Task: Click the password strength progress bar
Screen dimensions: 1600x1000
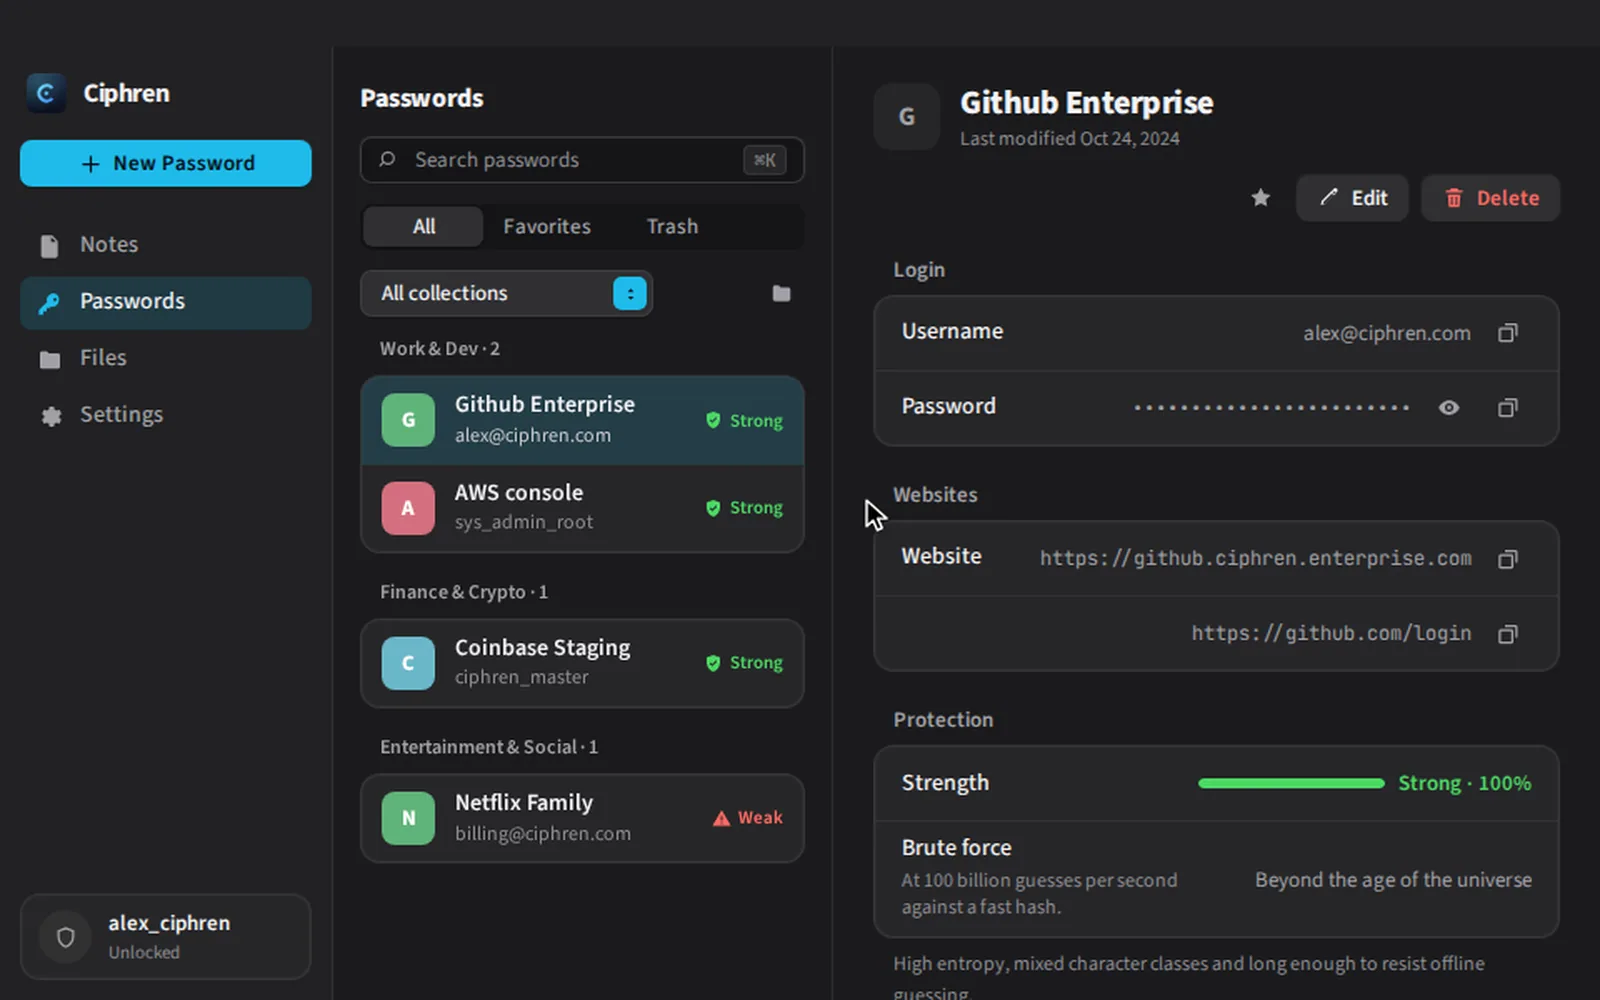Action: [1291, 784]
